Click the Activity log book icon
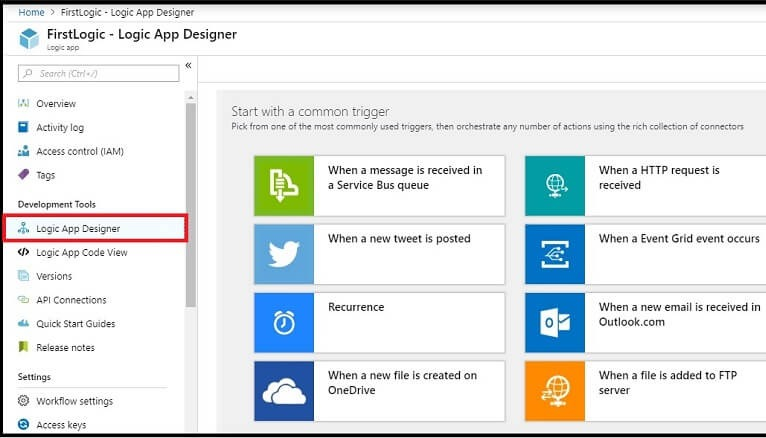The width and height of the screenshot is (766, 438). 23,127
